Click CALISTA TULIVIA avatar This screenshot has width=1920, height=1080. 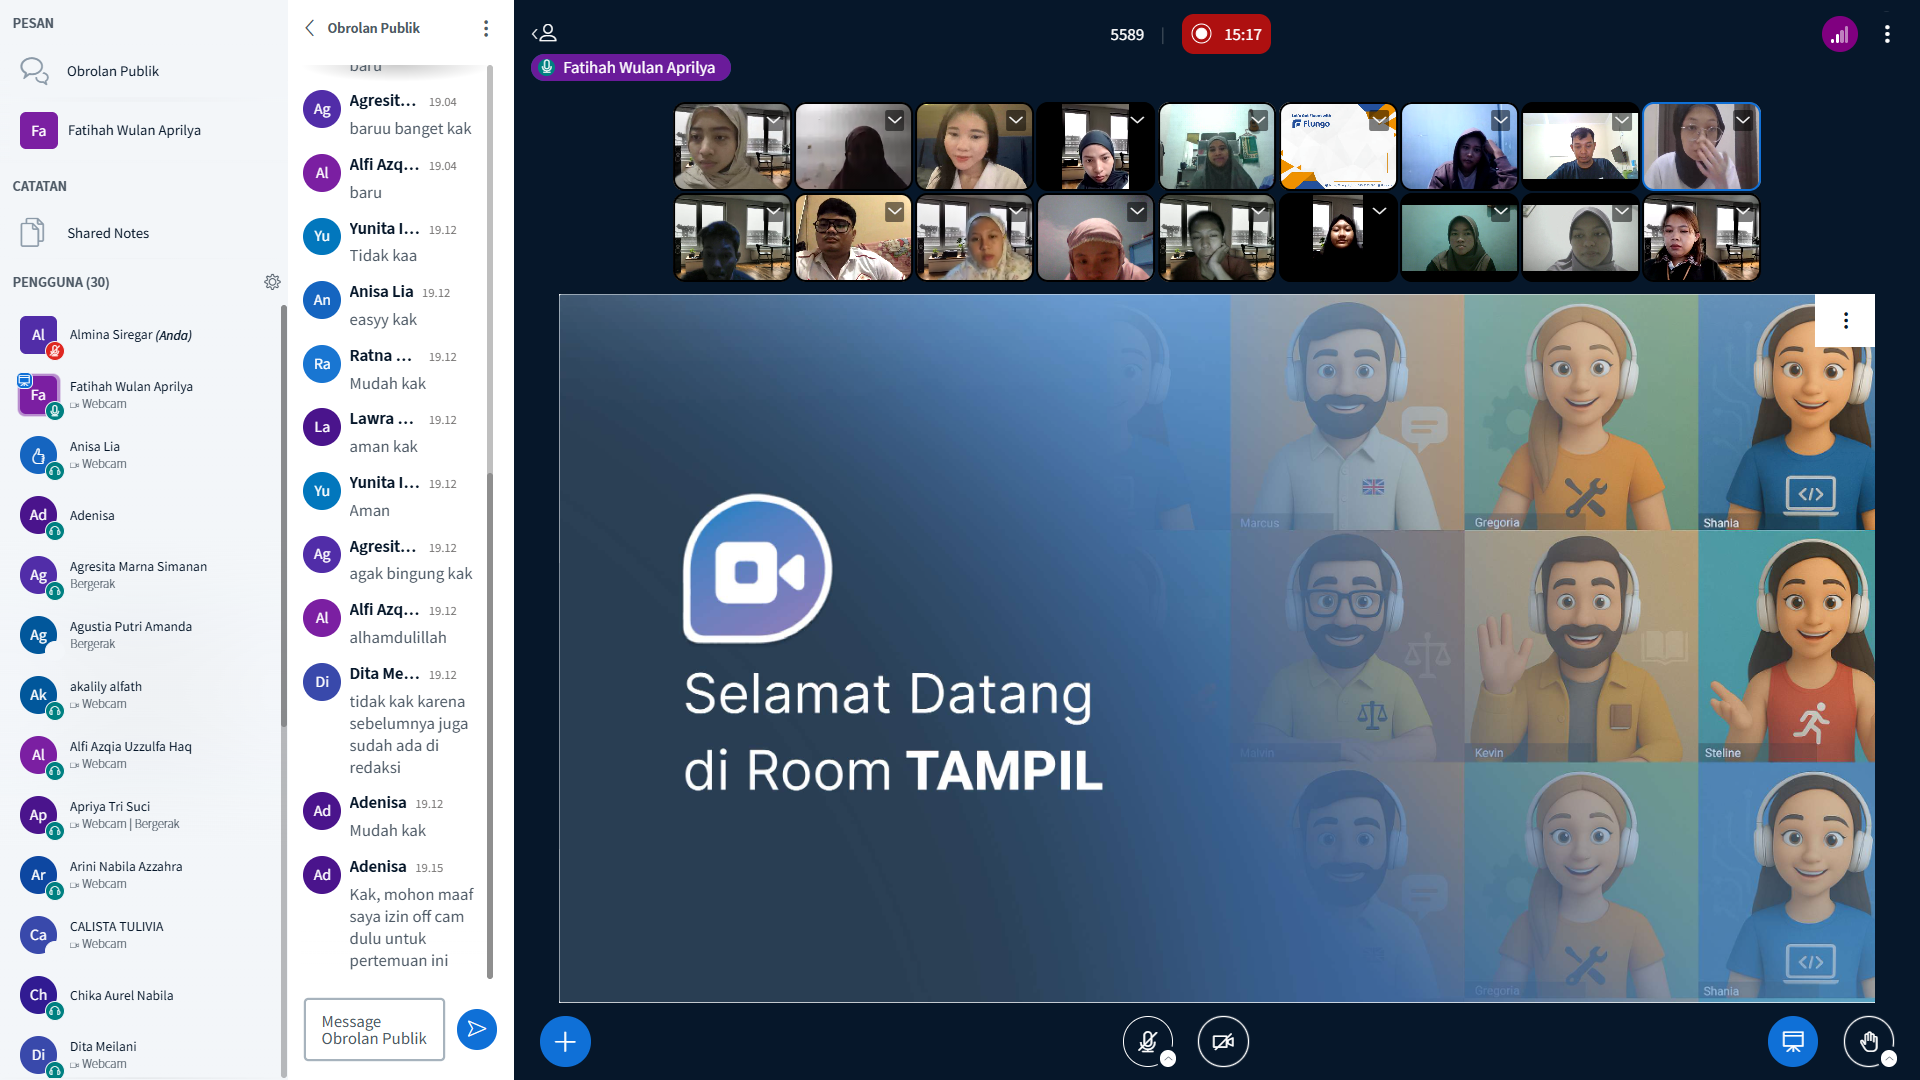tap(38, 935)
